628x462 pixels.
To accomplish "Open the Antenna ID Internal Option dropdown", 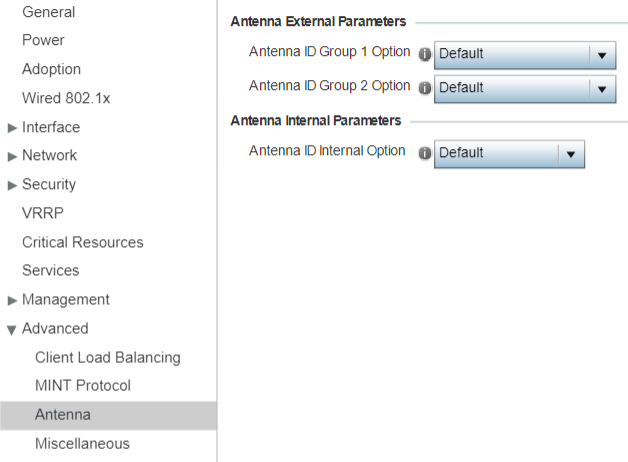I will [509, 154].
